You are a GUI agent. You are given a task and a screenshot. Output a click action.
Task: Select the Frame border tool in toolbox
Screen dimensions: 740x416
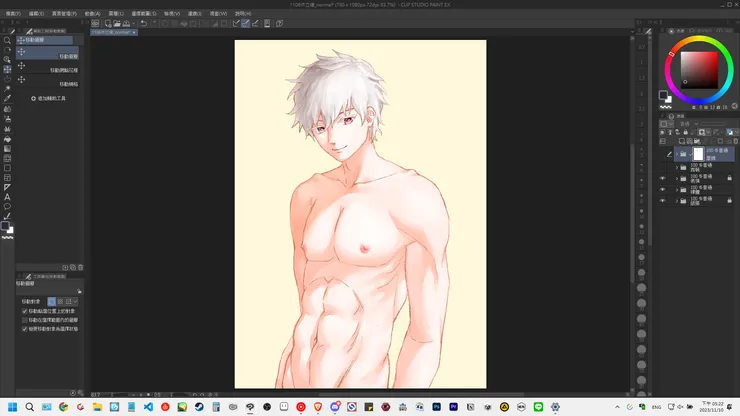[7, 178]
